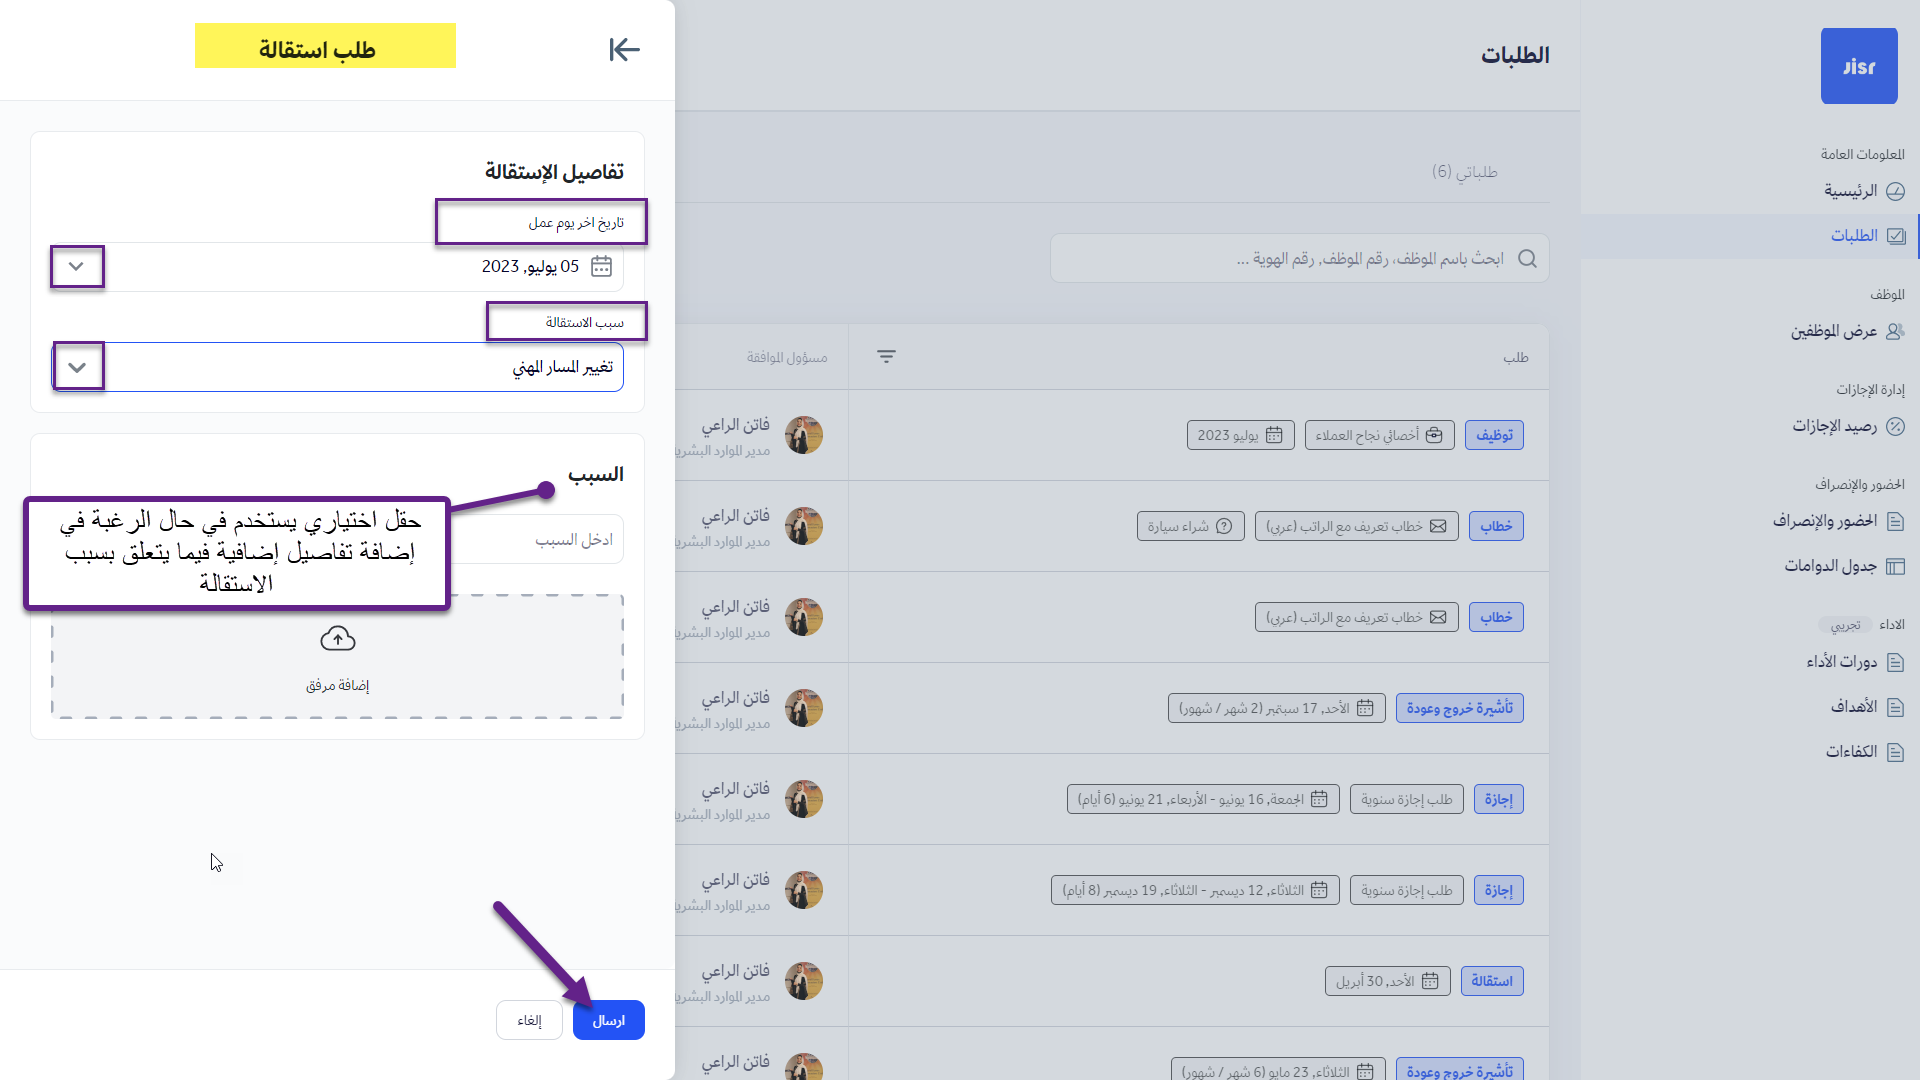1920x1080 pixels.
Task: Click the cloud upload attachment icon
Action: coord(338,639)
